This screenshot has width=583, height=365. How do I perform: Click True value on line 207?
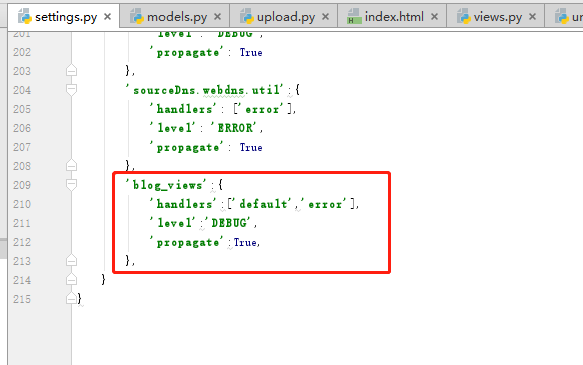click(x=251, y=148)
